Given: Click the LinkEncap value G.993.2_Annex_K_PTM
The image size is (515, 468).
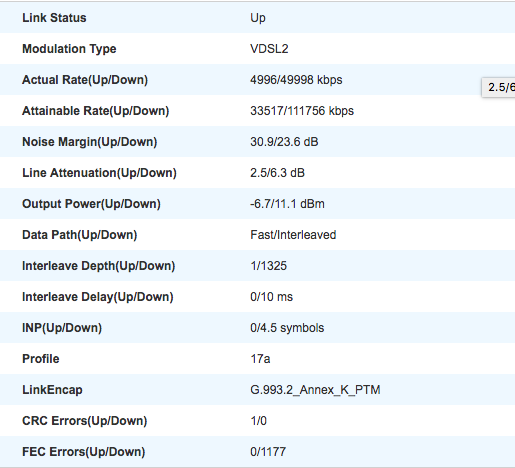Looking at the screenshot, I should click(x=315, y=390).
